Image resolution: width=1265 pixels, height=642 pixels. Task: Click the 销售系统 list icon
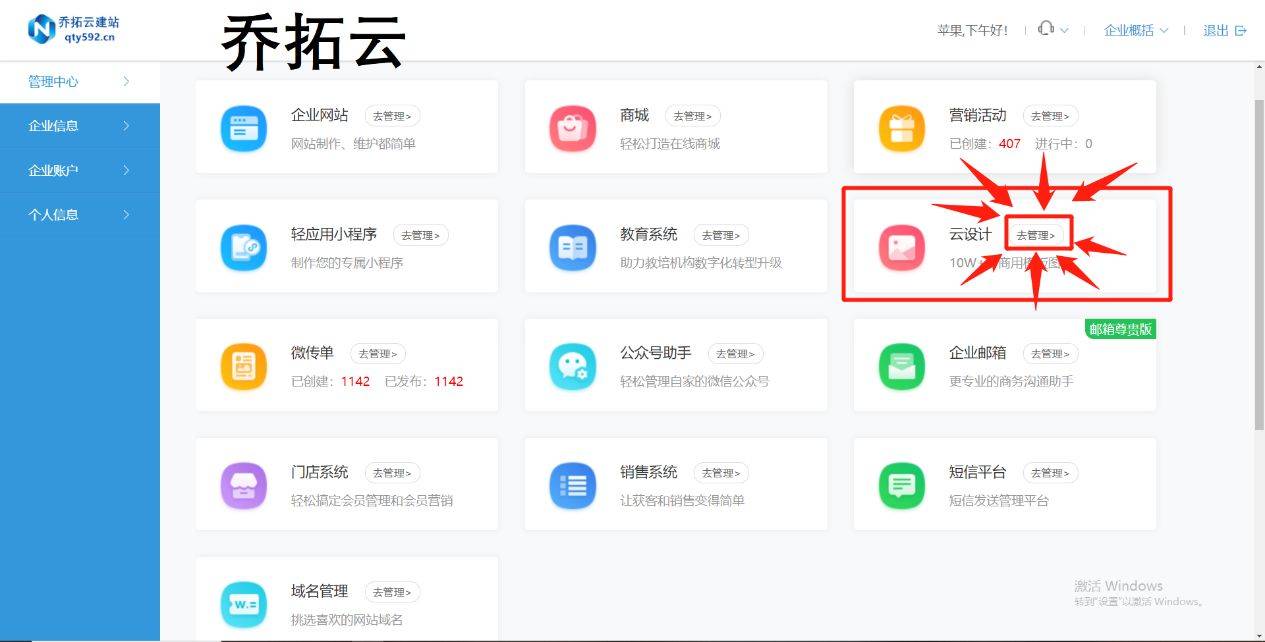573,486
